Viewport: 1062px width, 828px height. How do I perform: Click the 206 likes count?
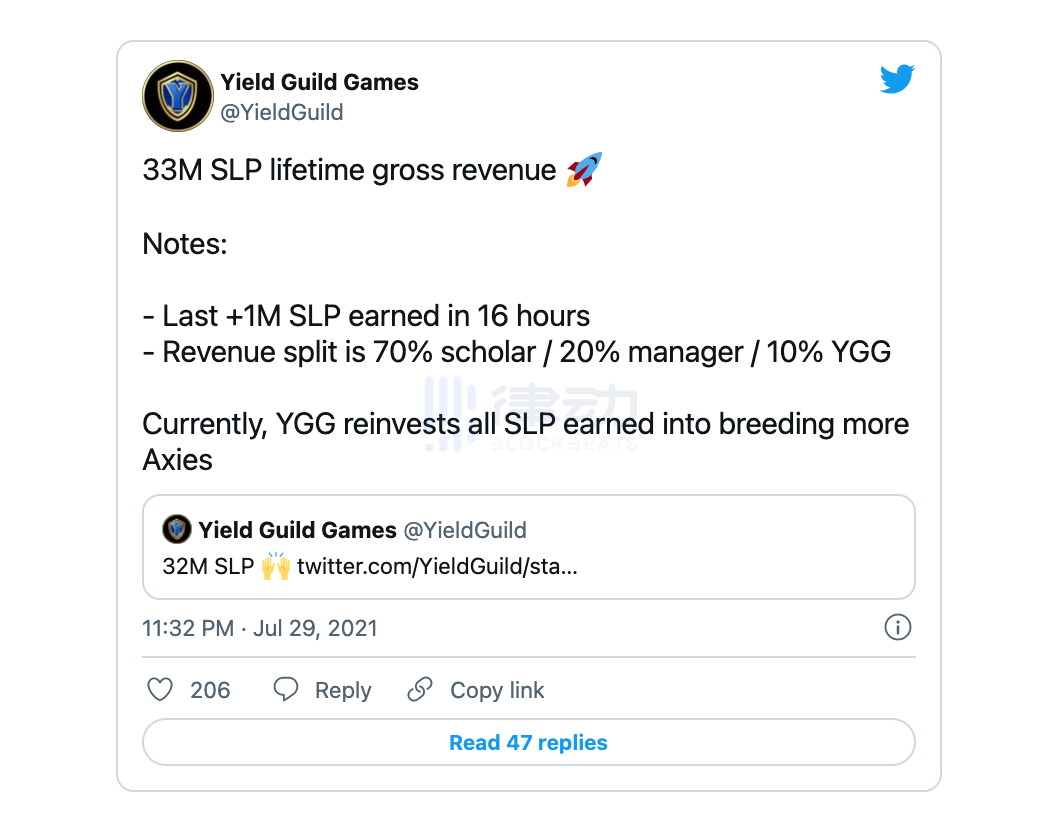point(210,690)
